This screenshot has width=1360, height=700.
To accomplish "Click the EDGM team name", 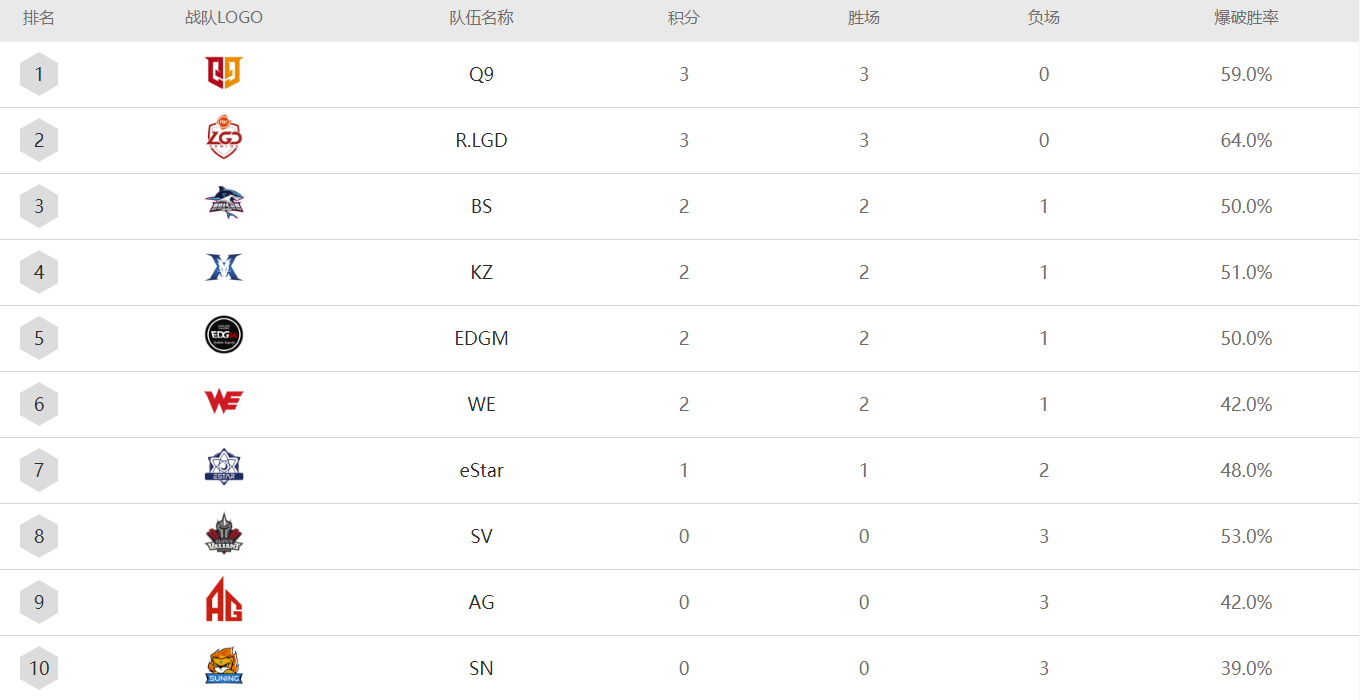I will 482,338.
